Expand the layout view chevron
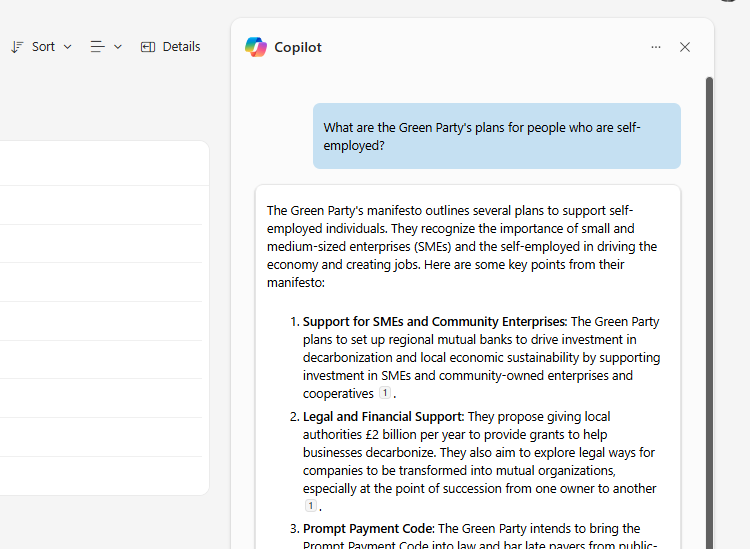Viewport: 750px width, 549px height. point(118,47)
